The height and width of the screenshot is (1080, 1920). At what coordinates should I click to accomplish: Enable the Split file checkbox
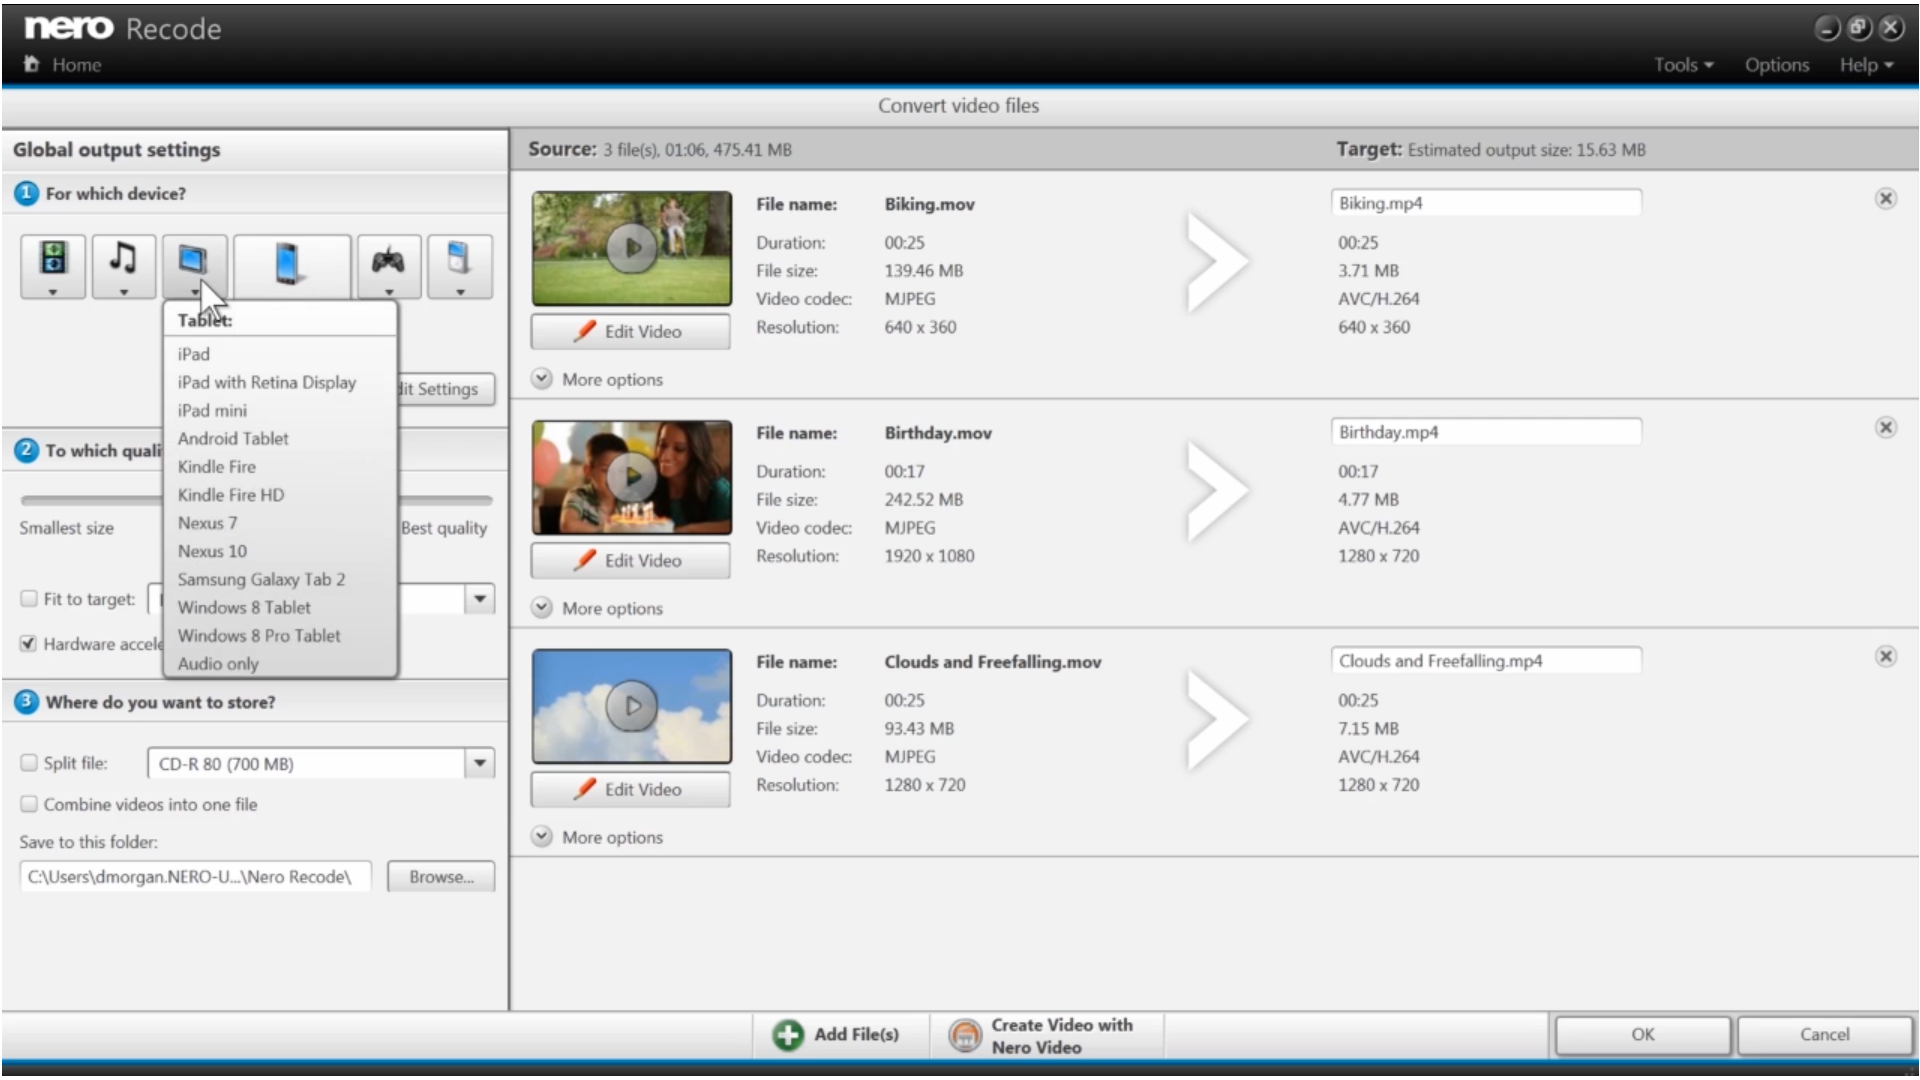(x=29, y=762)
